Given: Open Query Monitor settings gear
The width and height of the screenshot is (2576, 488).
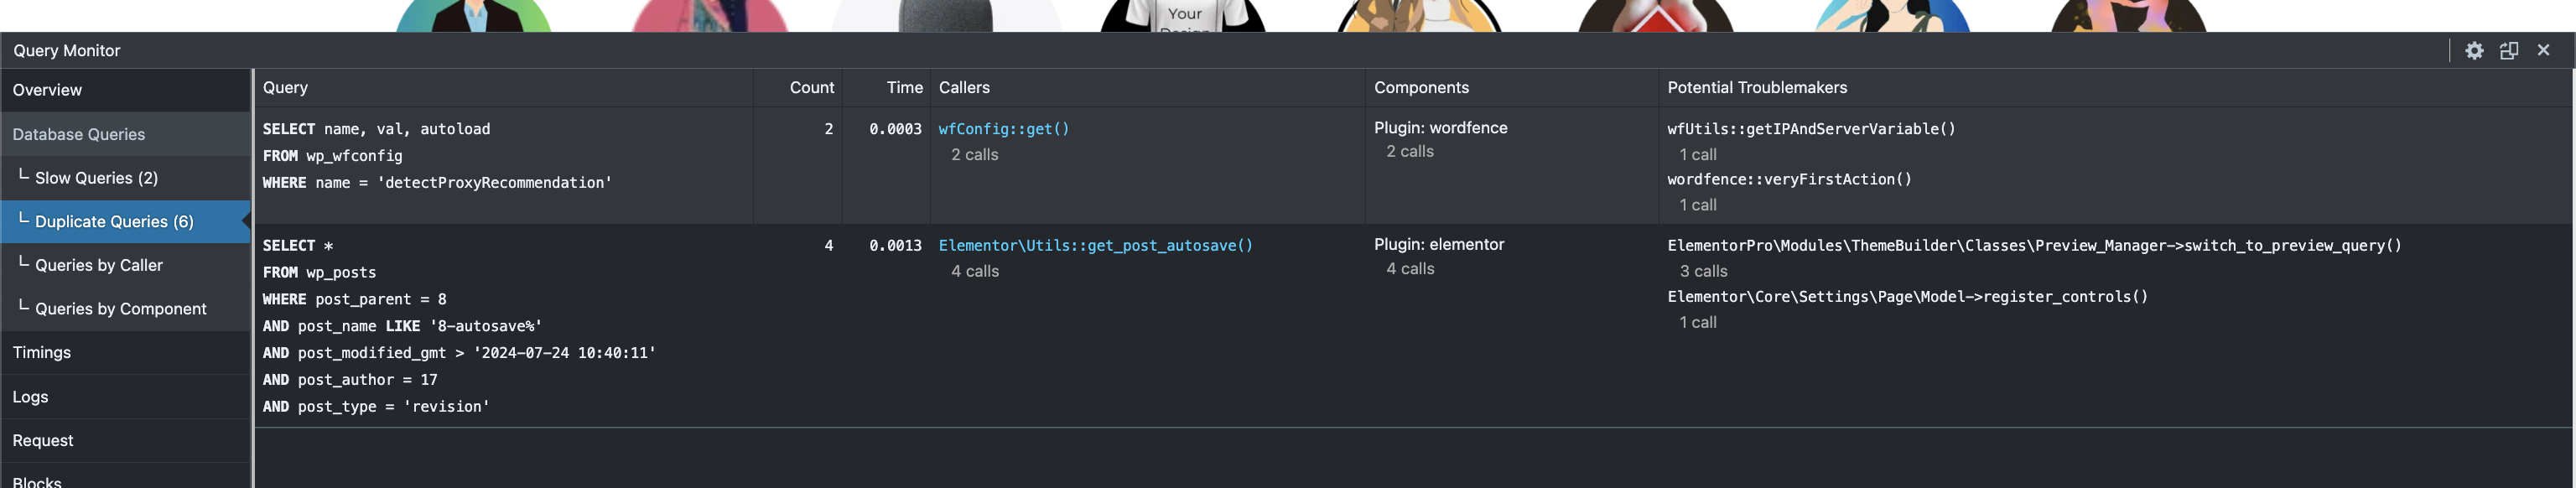Looking at the screenshot, I should [x=2474, y=51].
